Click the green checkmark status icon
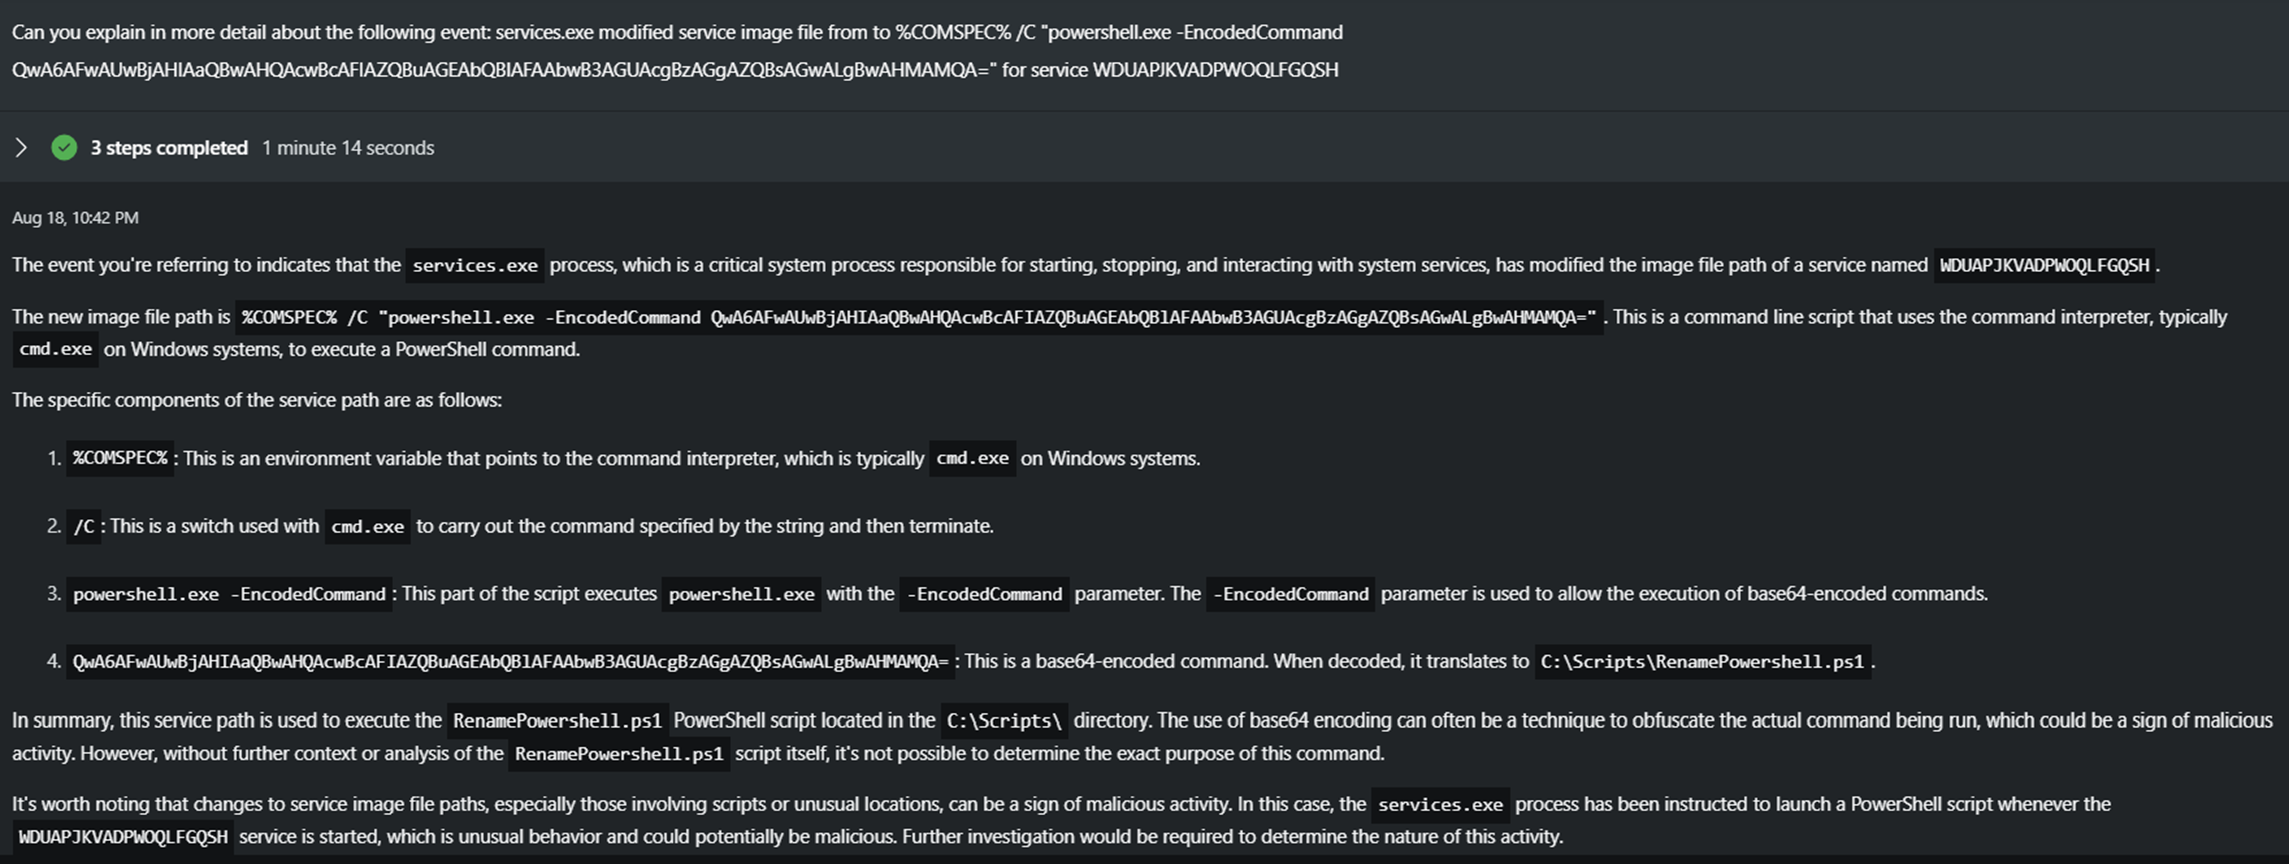Screen dimensions: 2289x864 point(64,148)
